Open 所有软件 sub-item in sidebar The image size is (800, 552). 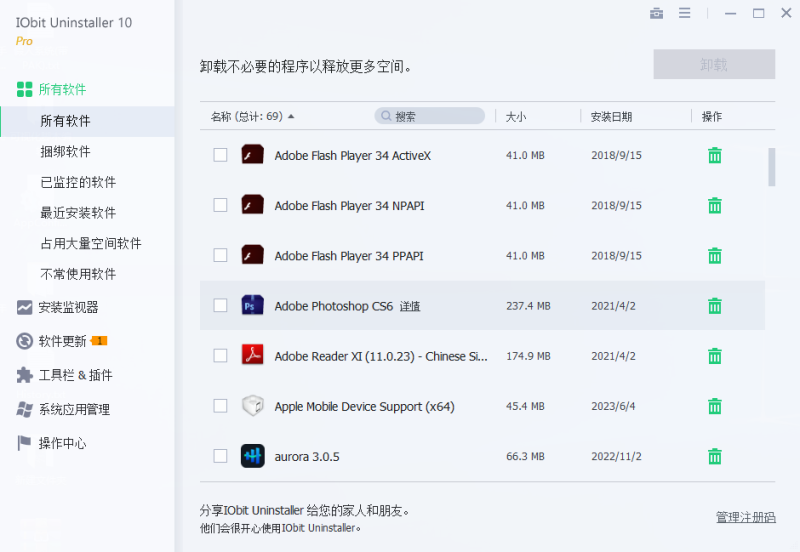click(x=87, y=121)
